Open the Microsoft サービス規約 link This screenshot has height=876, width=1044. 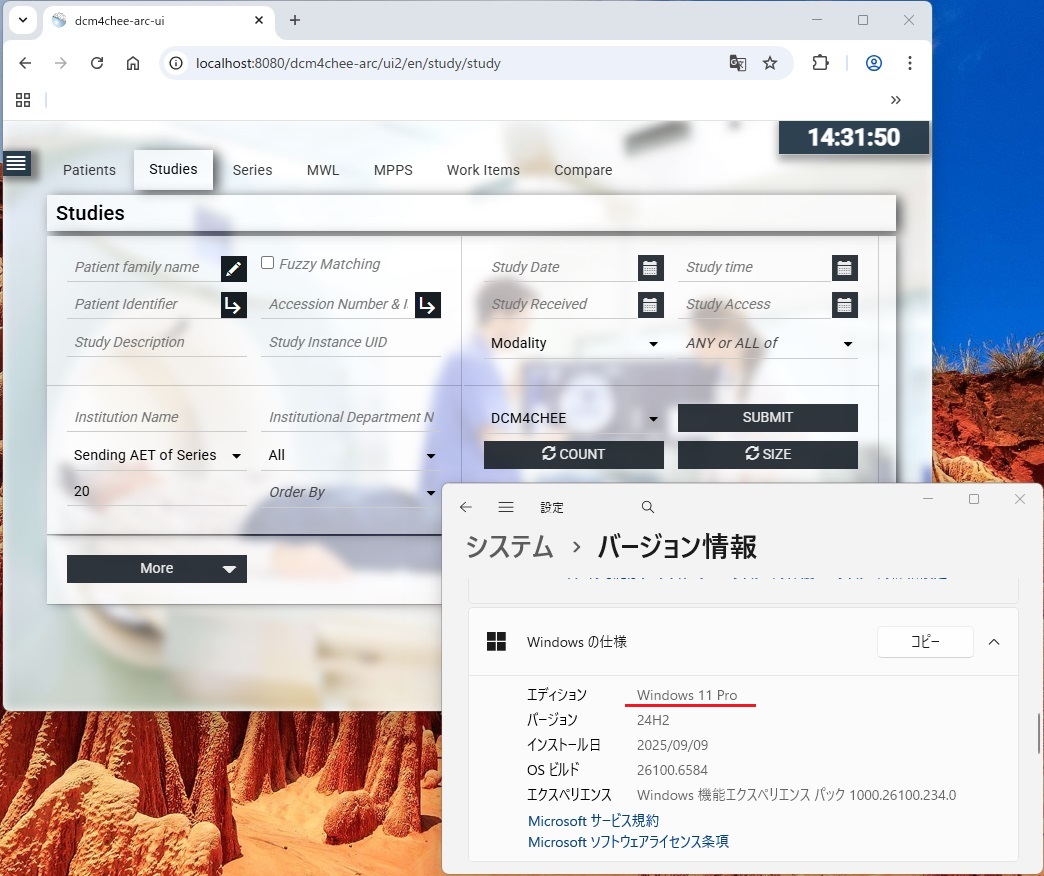pos(594,820)
